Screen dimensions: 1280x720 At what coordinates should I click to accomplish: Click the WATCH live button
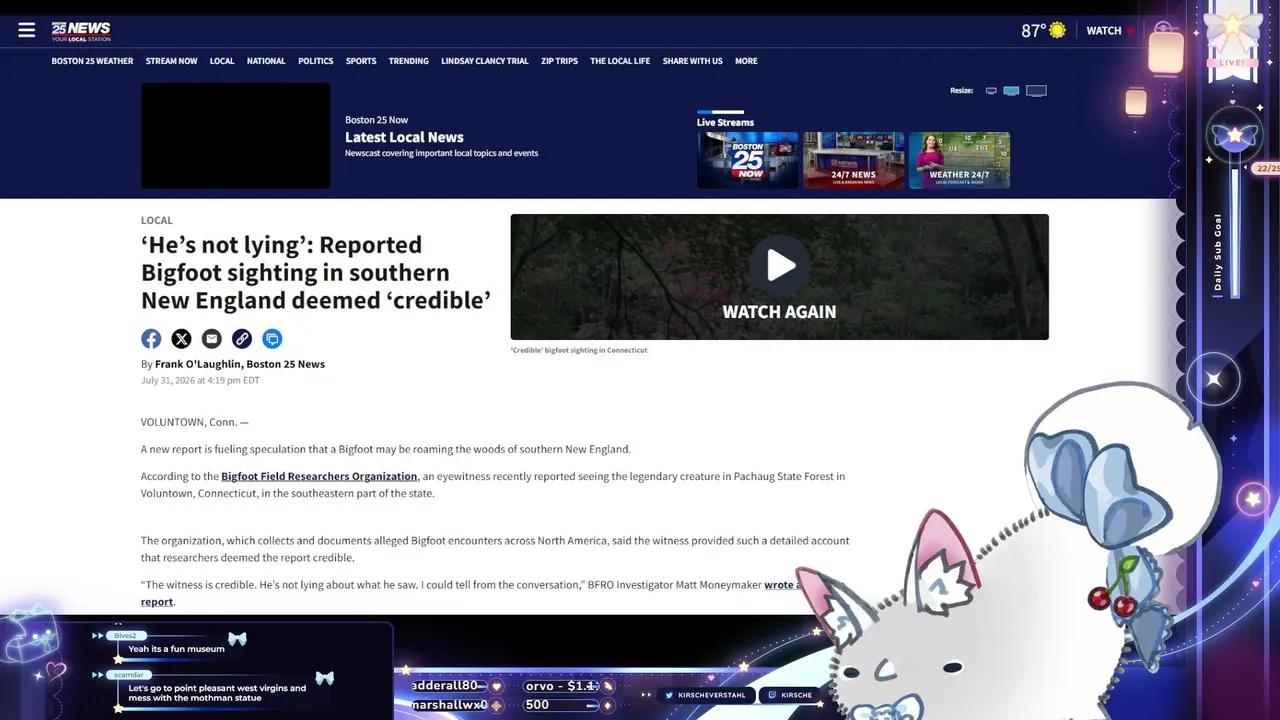tap(1110, 31)
